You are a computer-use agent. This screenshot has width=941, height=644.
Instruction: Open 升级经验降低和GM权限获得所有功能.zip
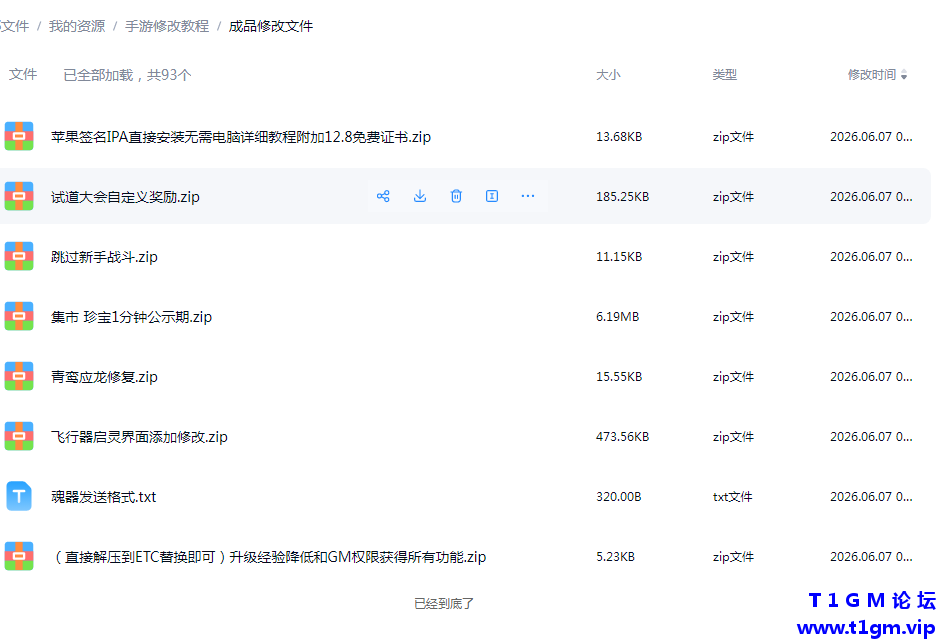point(268,557)
